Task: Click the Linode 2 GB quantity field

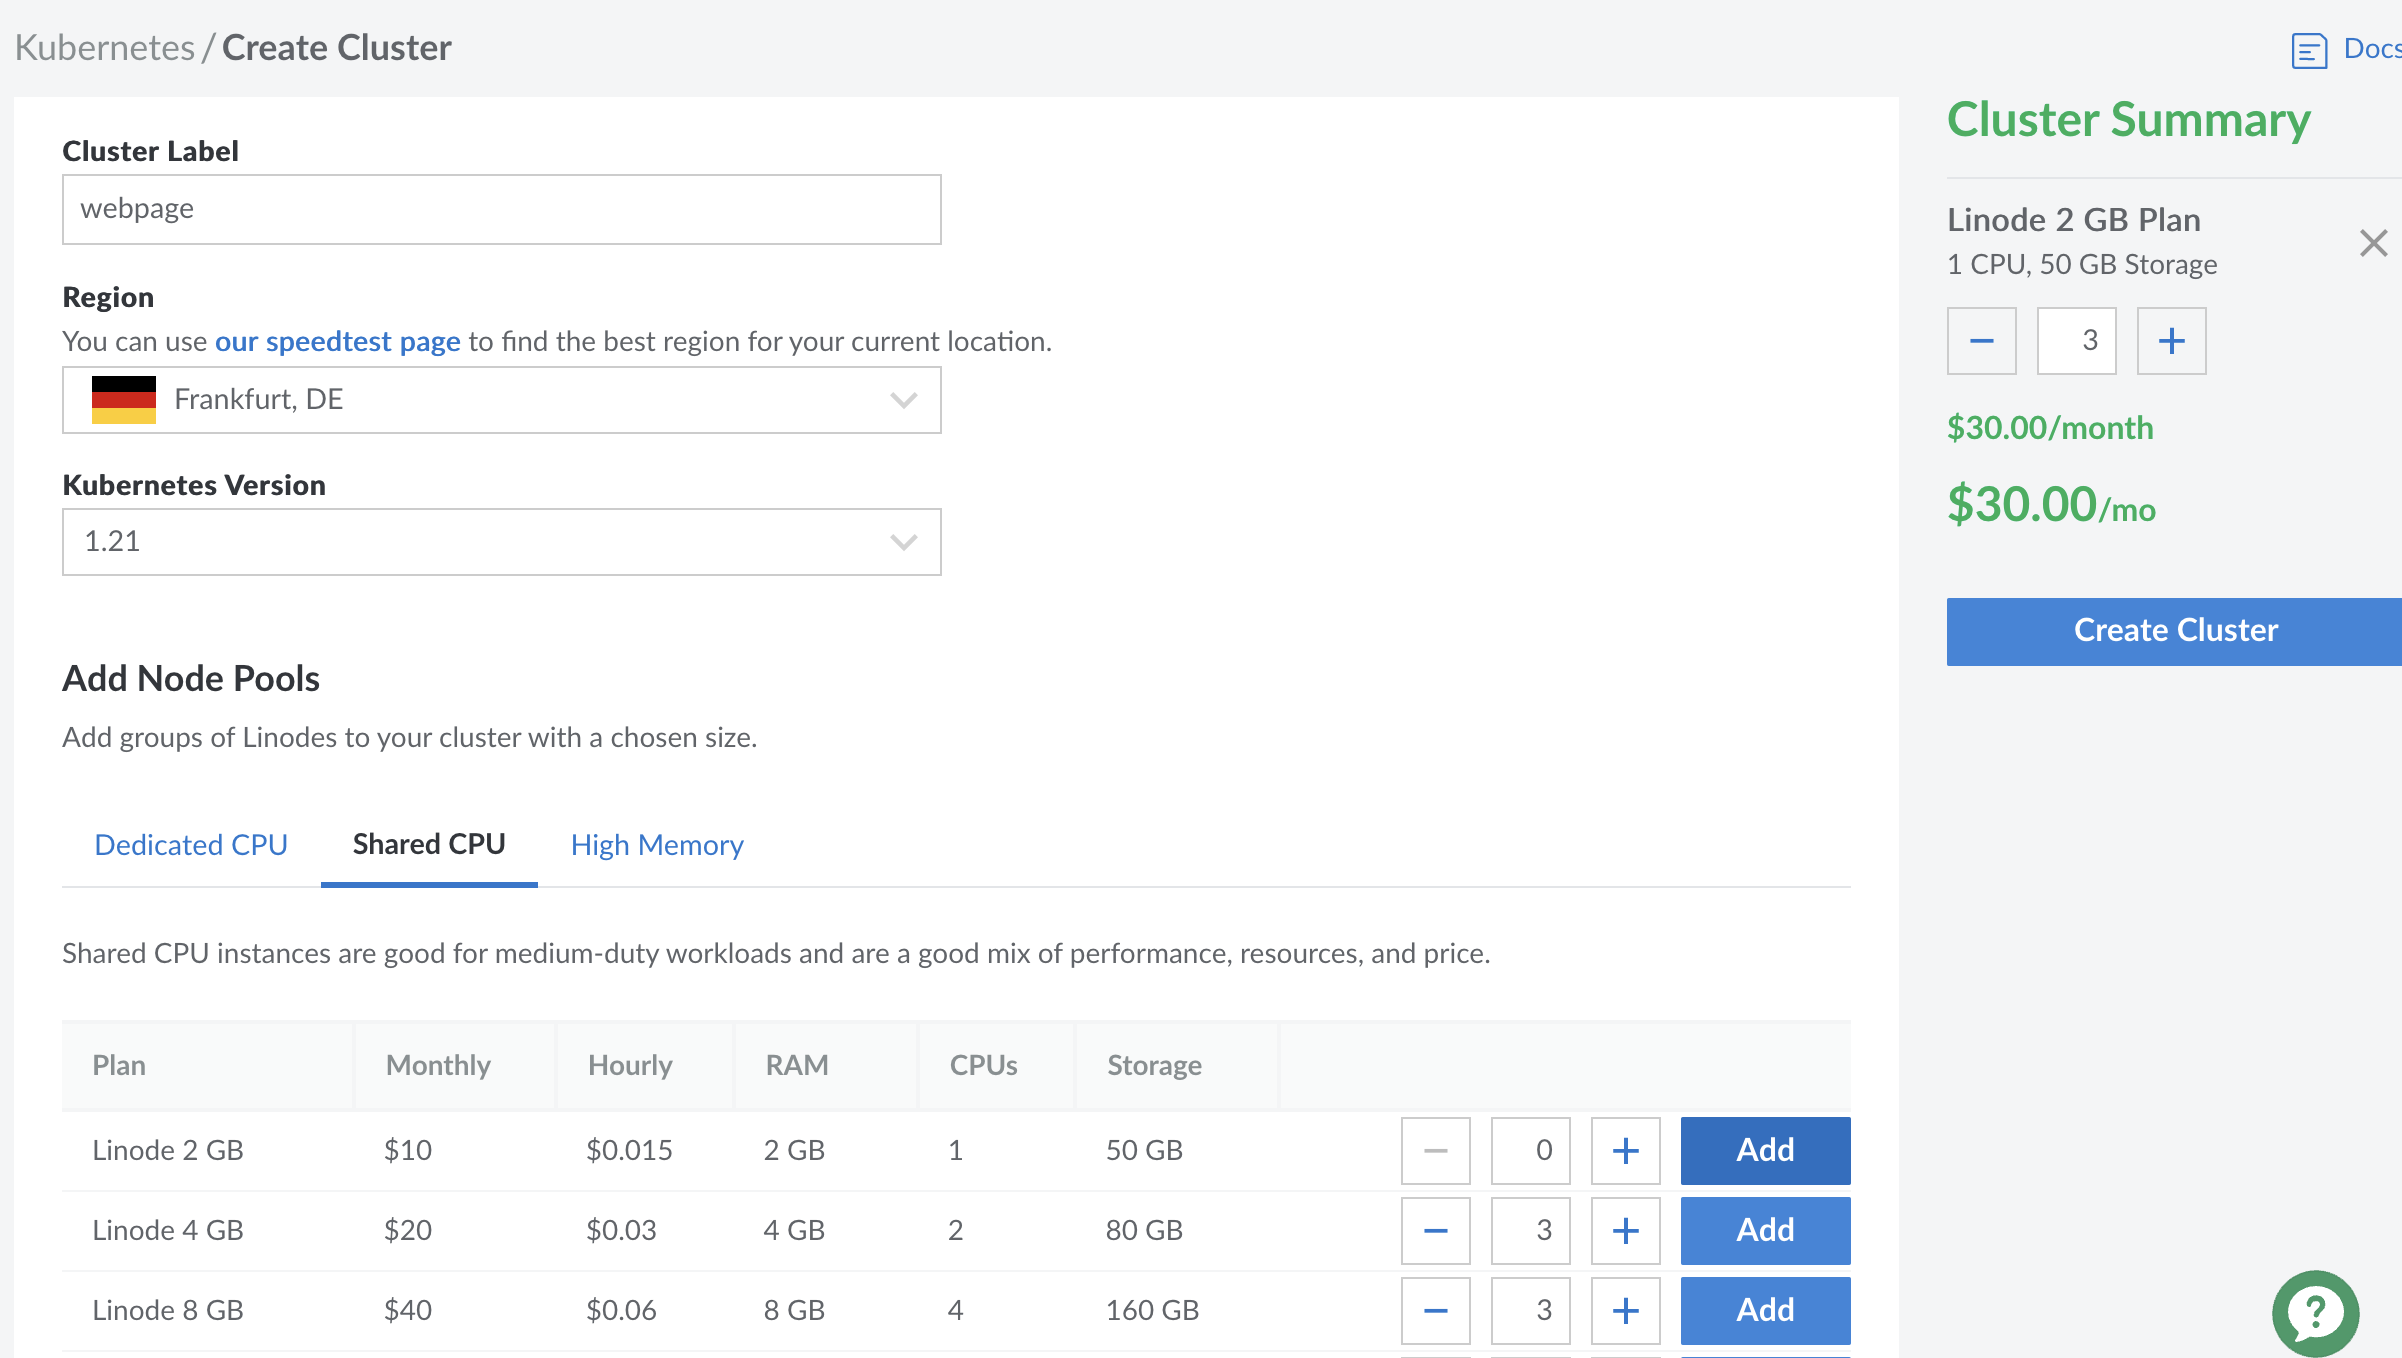Action: click(x=1530, y=1150)
